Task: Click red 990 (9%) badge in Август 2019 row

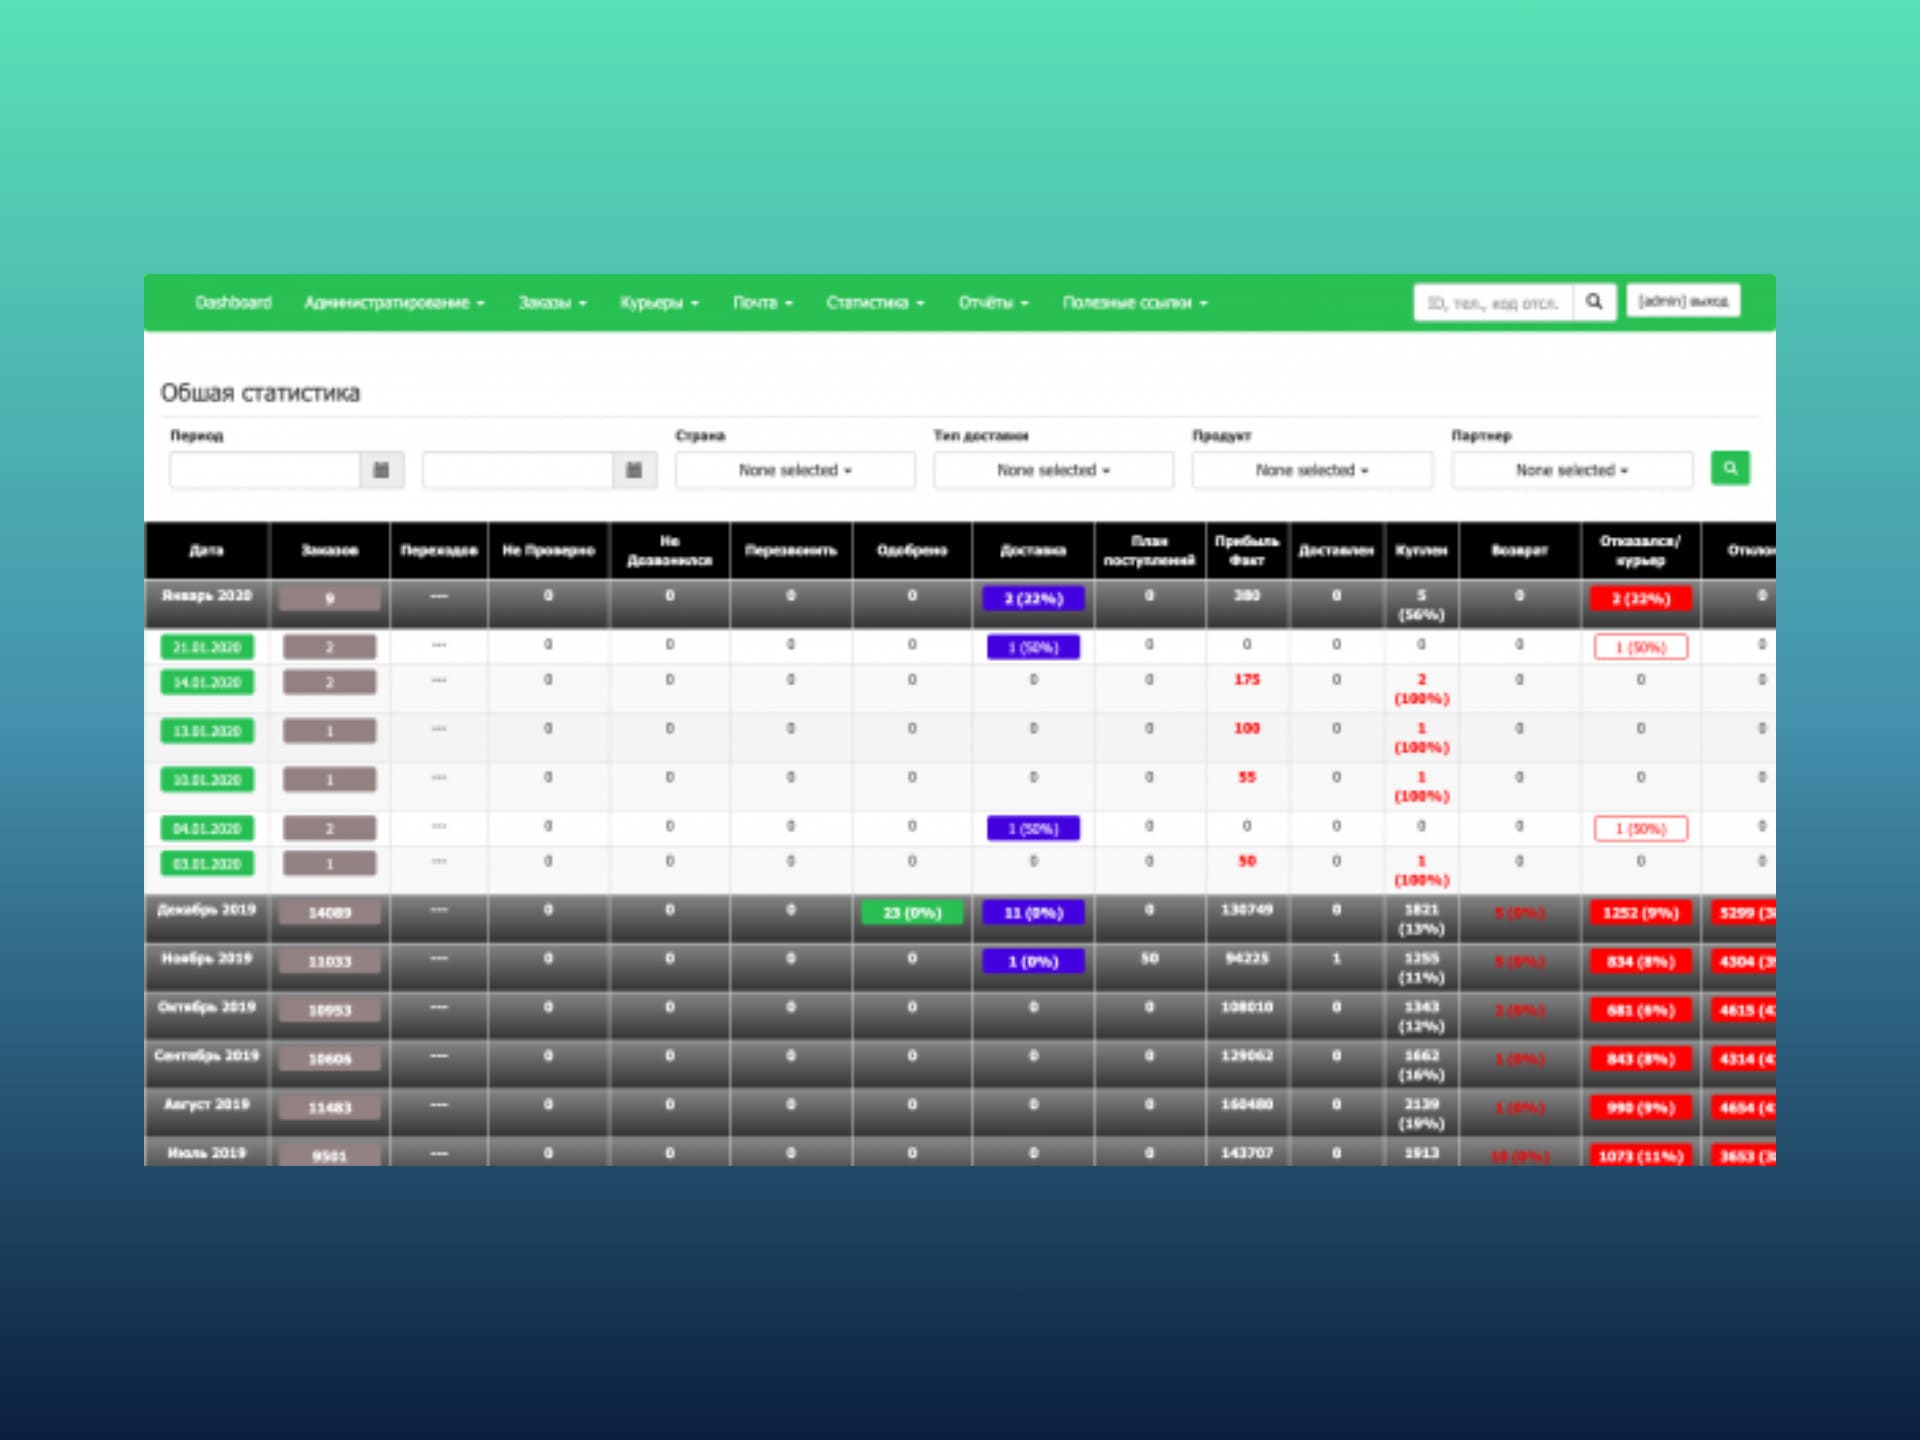Action: (1641, 1107)
